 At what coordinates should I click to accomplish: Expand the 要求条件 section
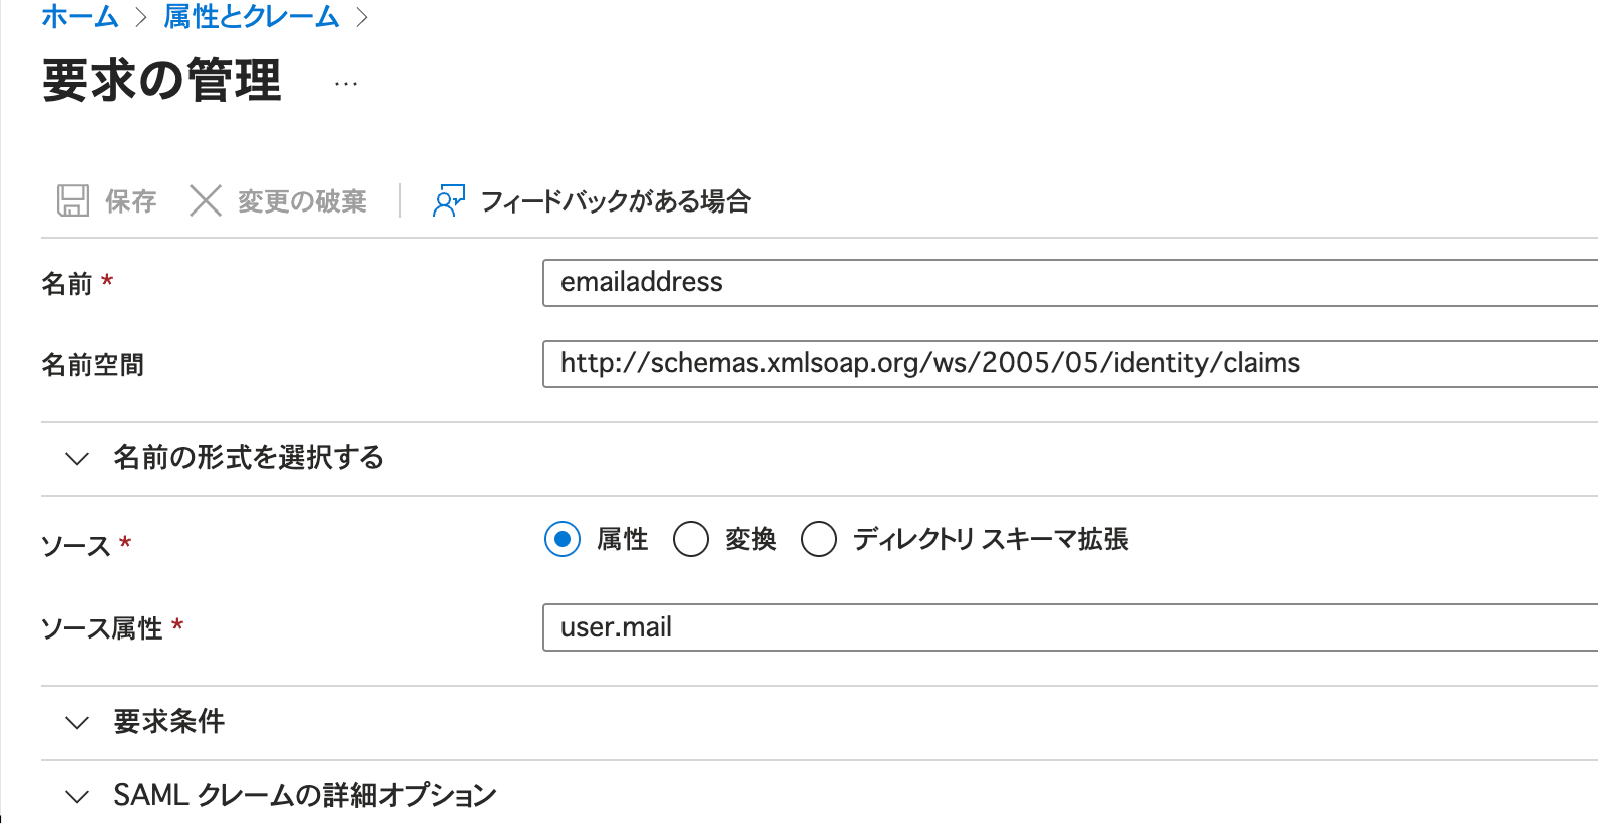pos(168,722)
